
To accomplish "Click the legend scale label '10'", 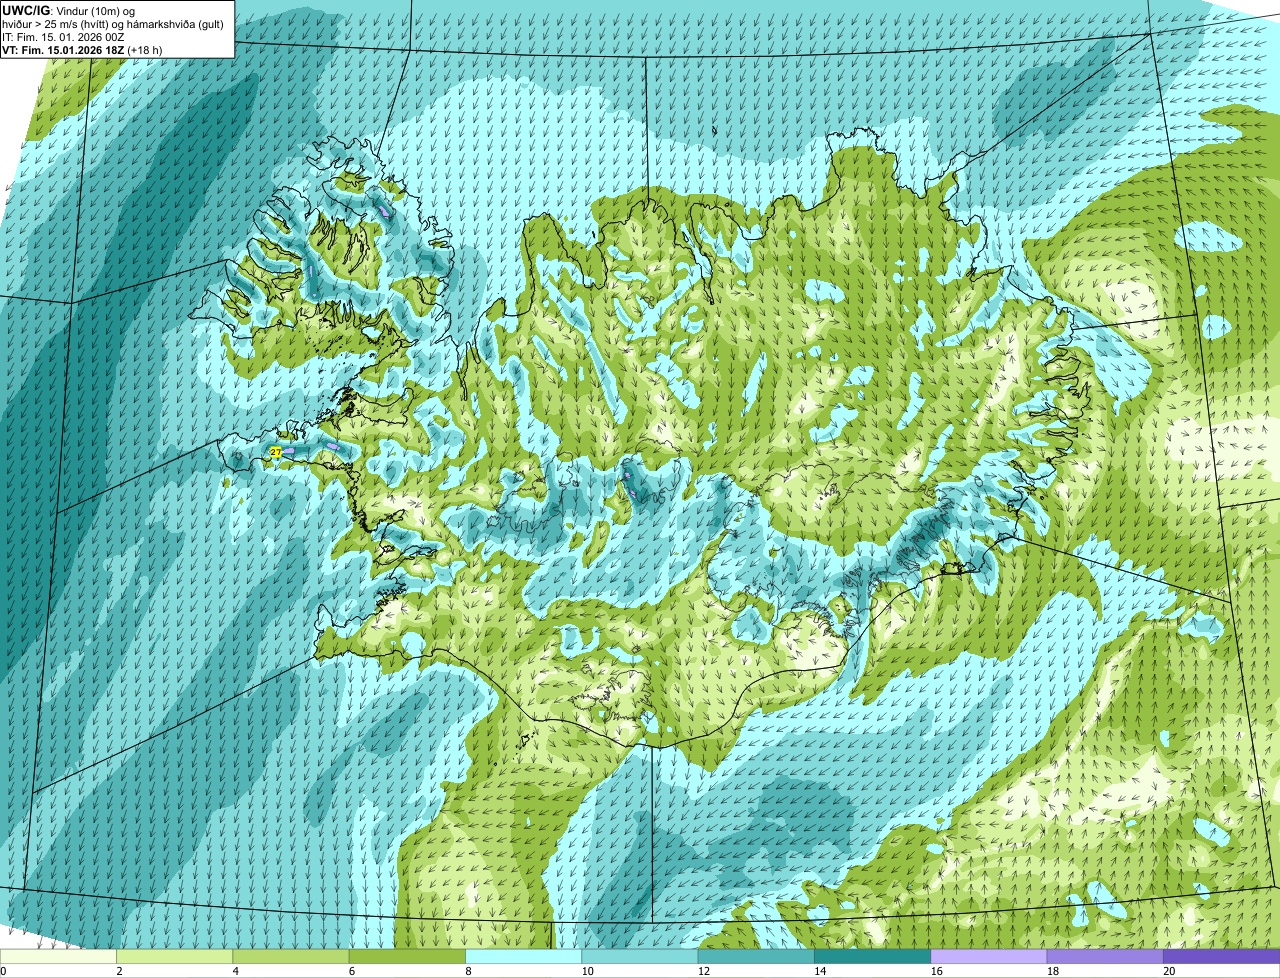I will (x=587, y=971).
